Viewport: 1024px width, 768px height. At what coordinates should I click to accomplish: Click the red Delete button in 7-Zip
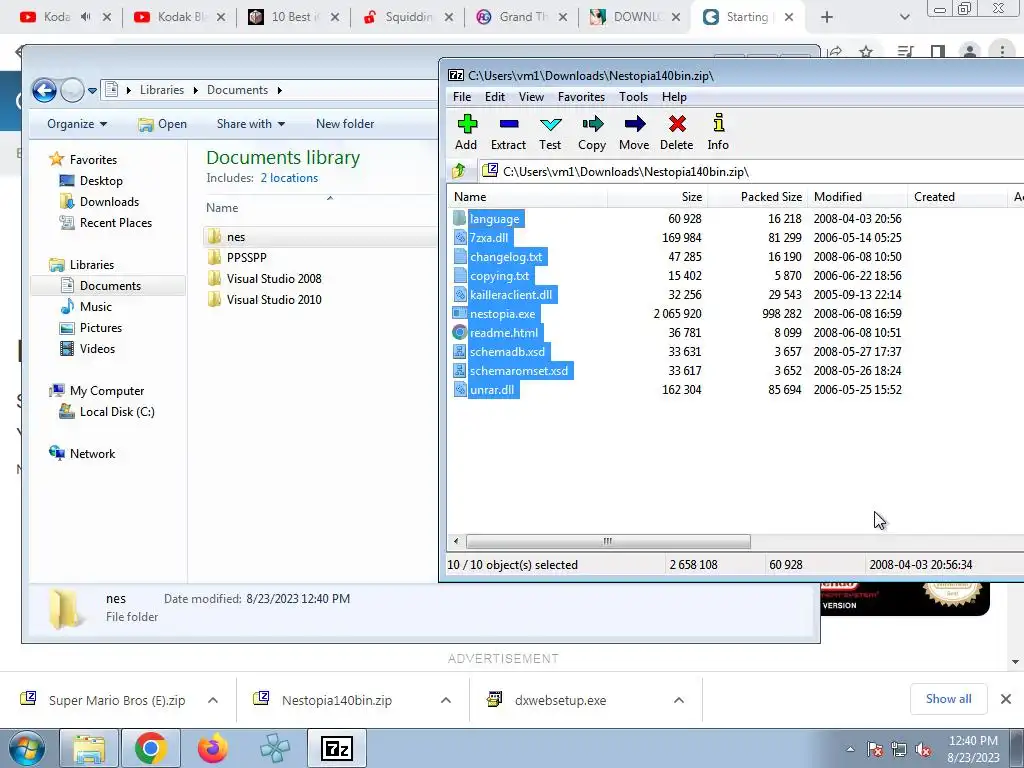677,133
